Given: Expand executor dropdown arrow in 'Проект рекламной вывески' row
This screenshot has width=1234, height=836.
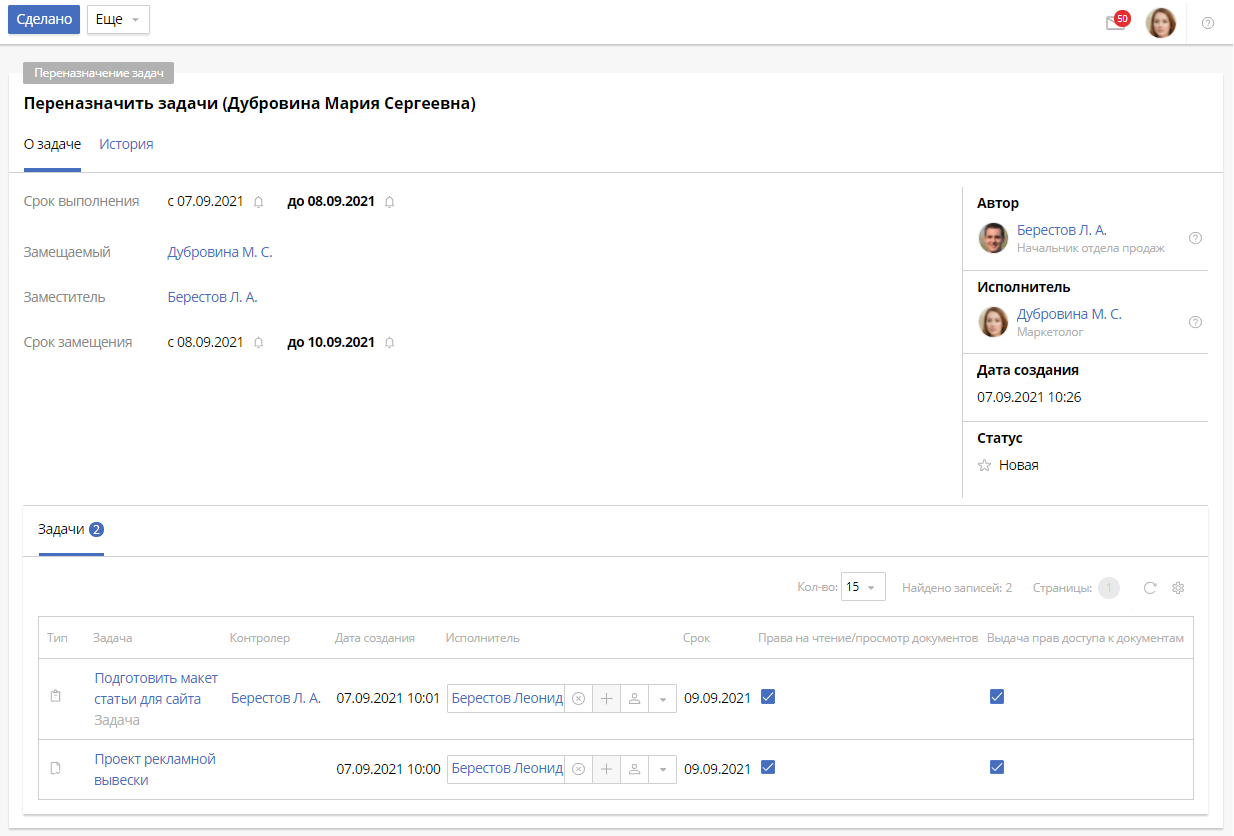Looking at the screenshot, I should (x=662, y=769).
